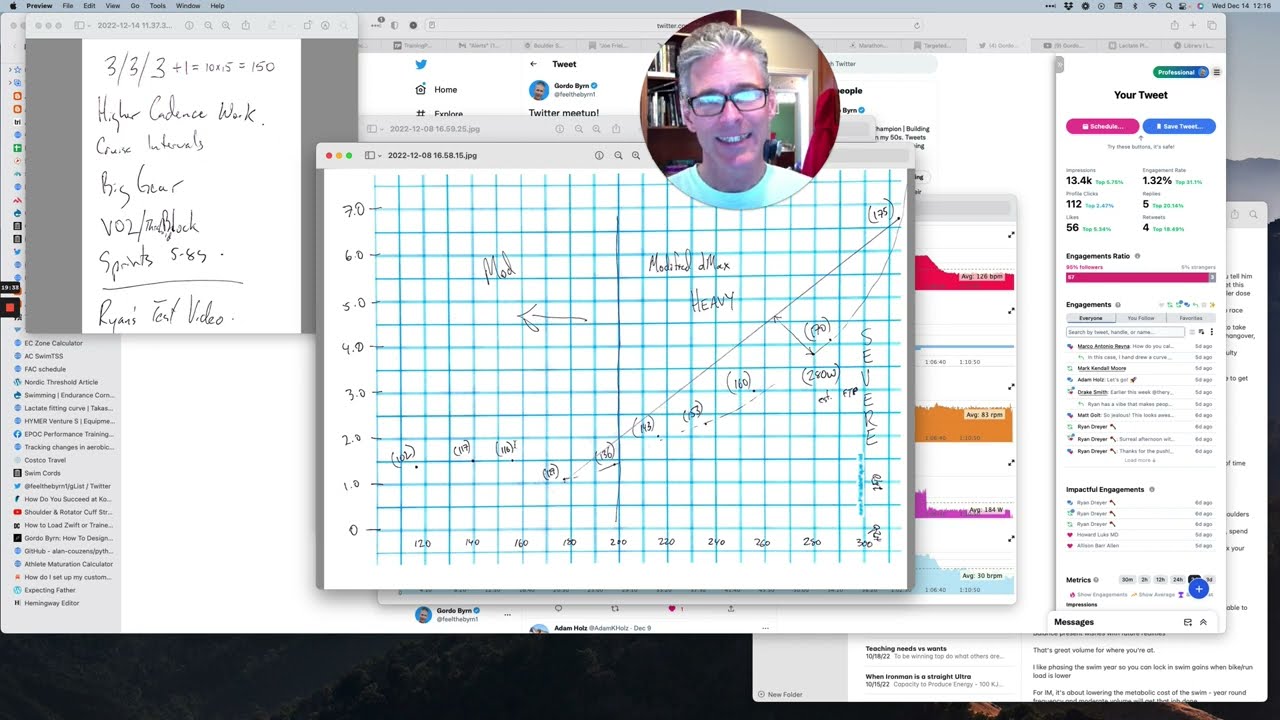Go back using Tweet back arrow
The height and width of the screenshot is (720, 1280).
click(x=533, y=64)
